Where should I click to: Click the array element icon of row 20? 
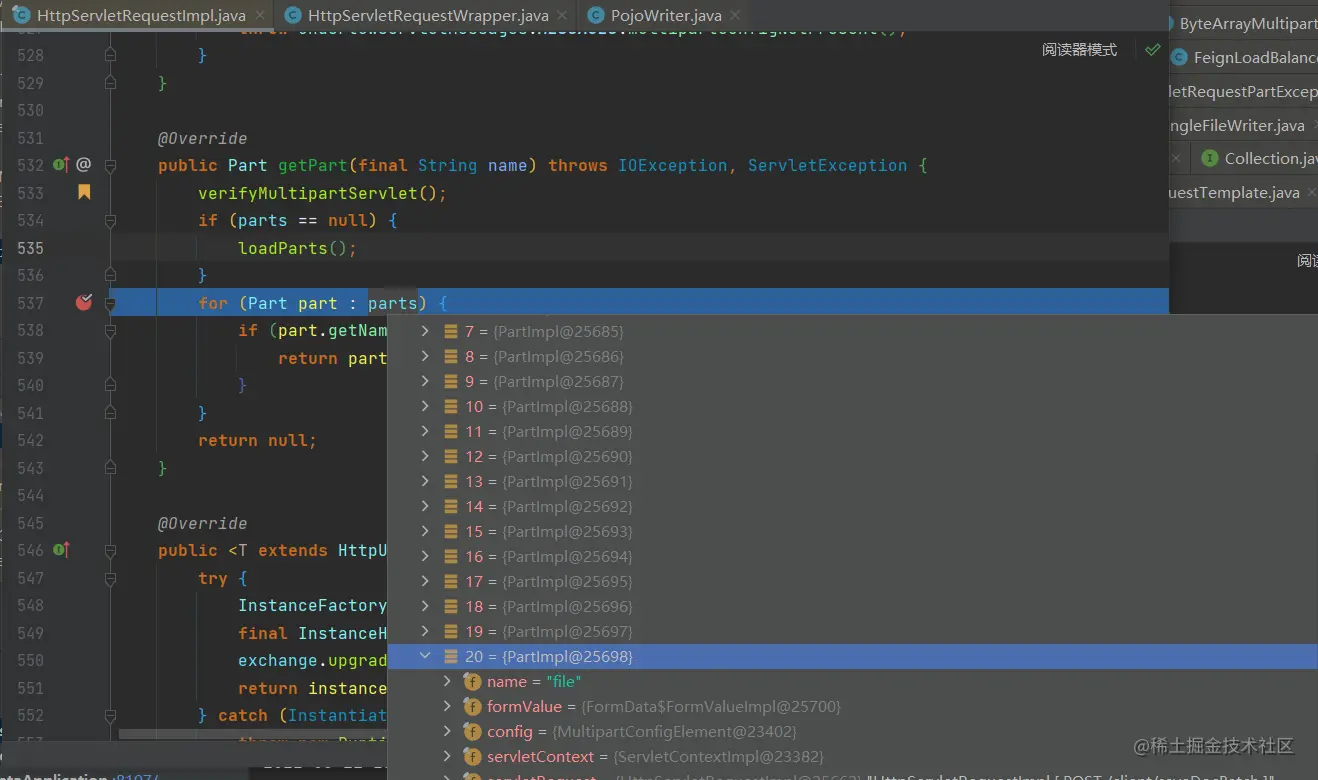click(452, 656)
